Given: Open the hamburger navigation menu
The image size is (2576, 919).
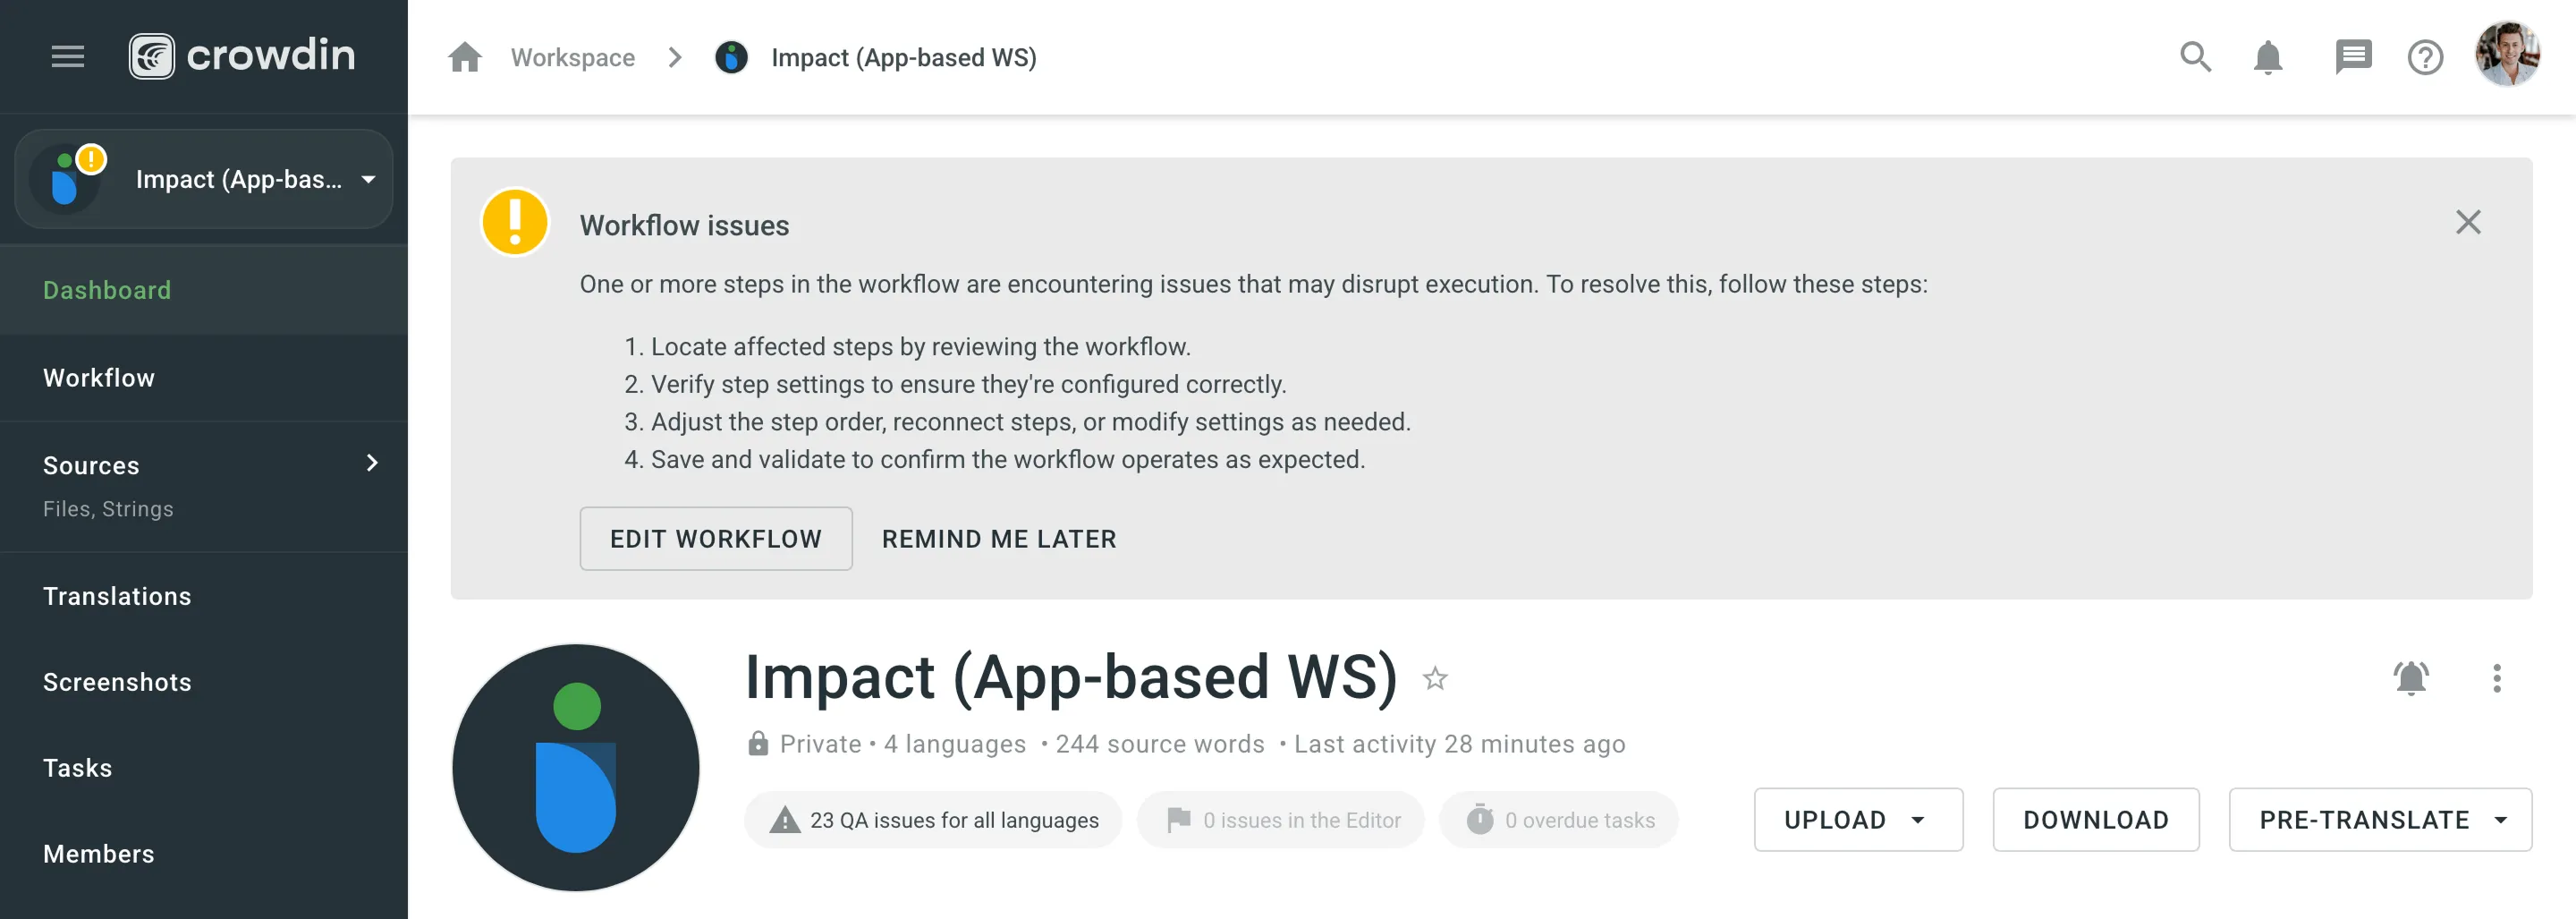Looking at the screenshot, I should [x=67, y=56].
